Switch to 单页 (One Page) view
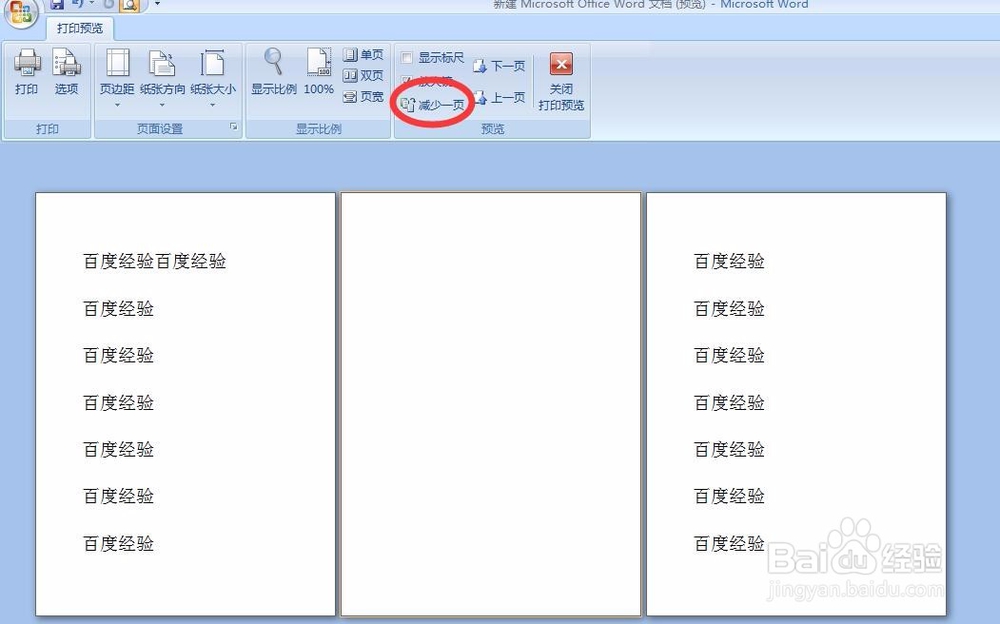This screenshot has width=1000, height=624. [x=362, y=54]
